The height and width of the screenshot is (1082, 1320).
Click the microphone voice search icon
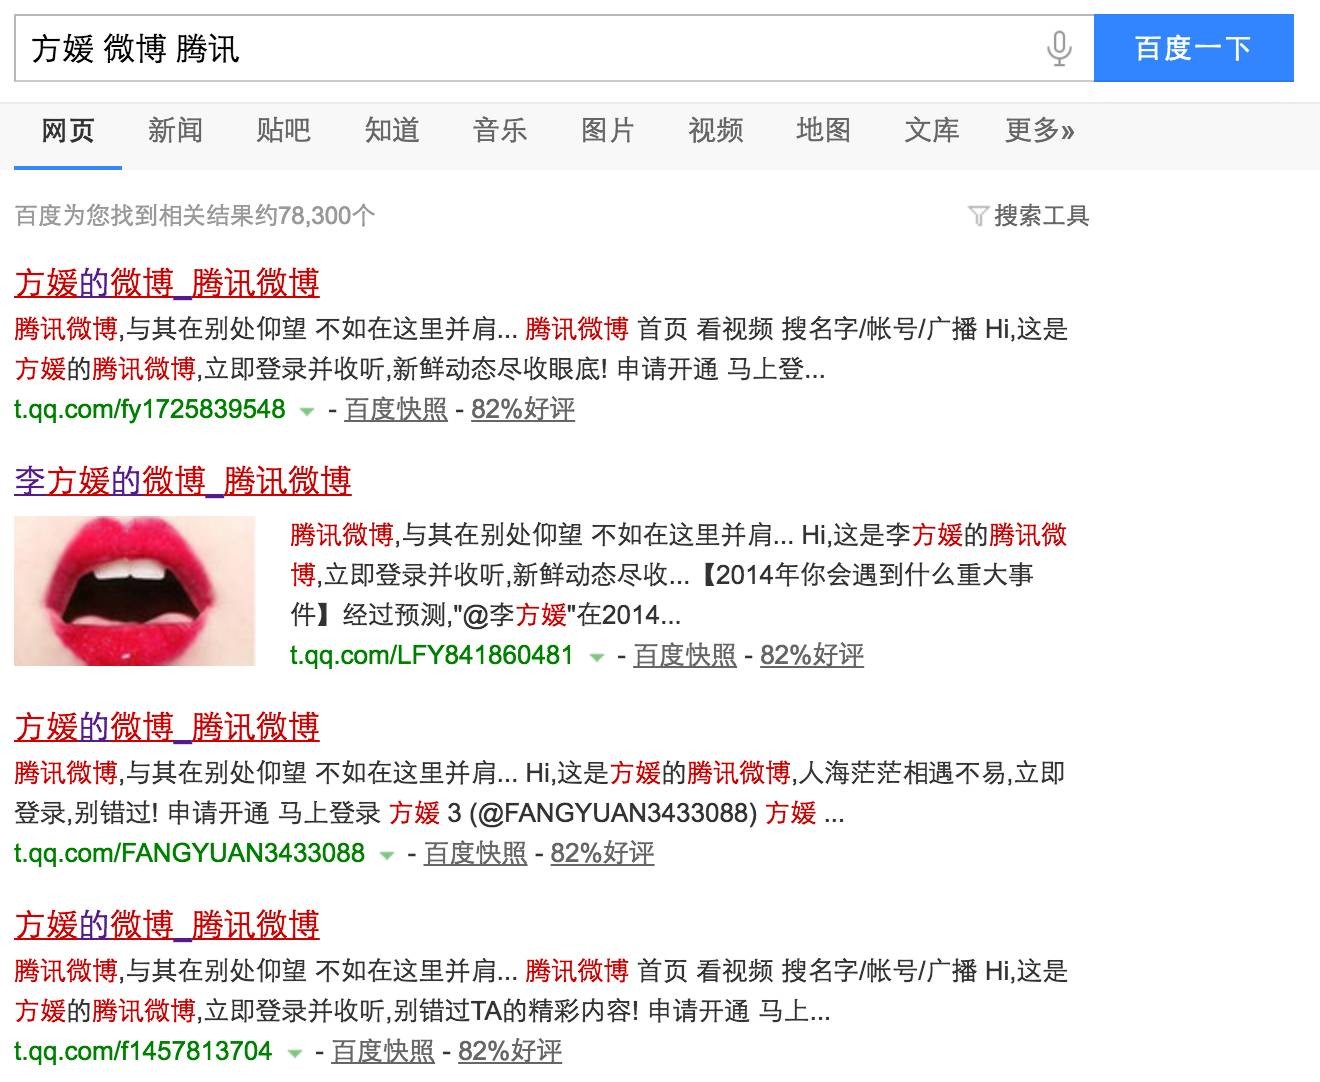1059,48
